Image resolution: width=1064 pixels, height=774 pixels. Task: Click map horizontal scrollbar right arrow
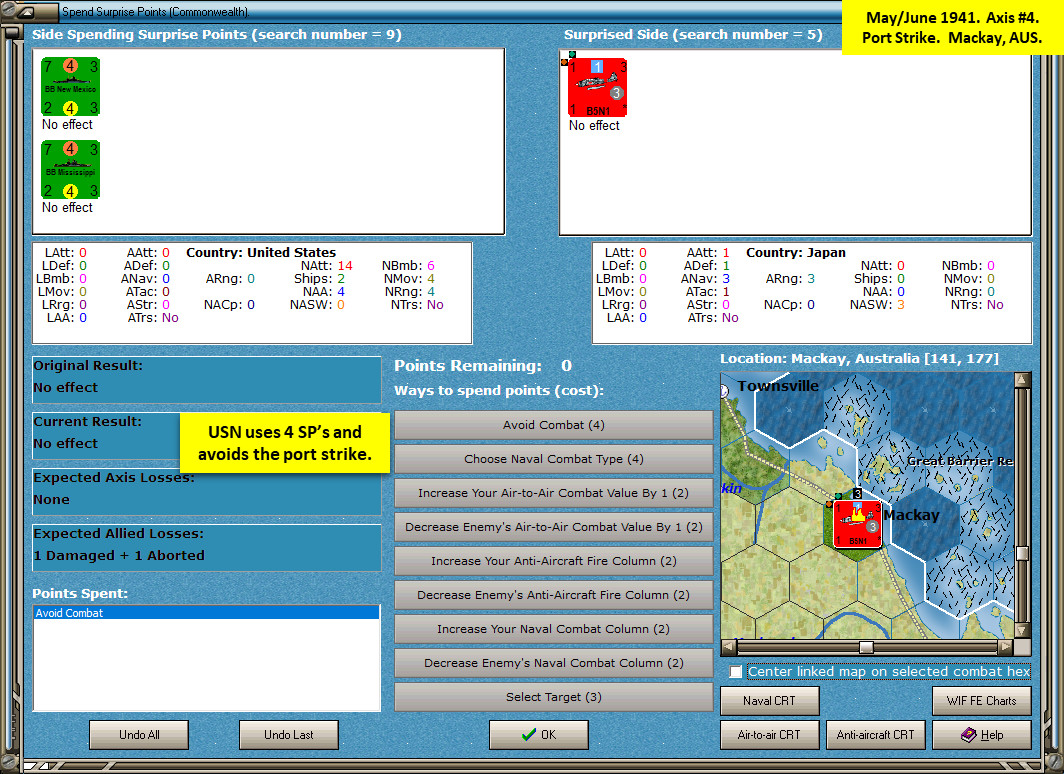click(x=1006, y=647)
